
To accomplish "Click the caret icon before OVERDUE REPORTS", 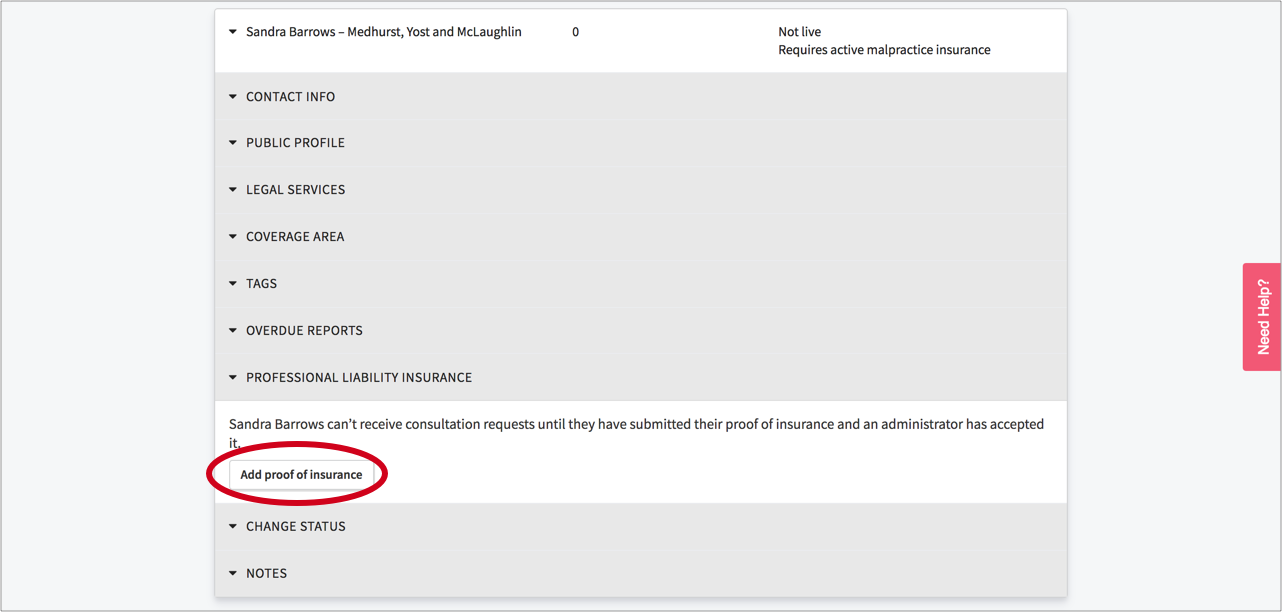I will click(233, 331).
